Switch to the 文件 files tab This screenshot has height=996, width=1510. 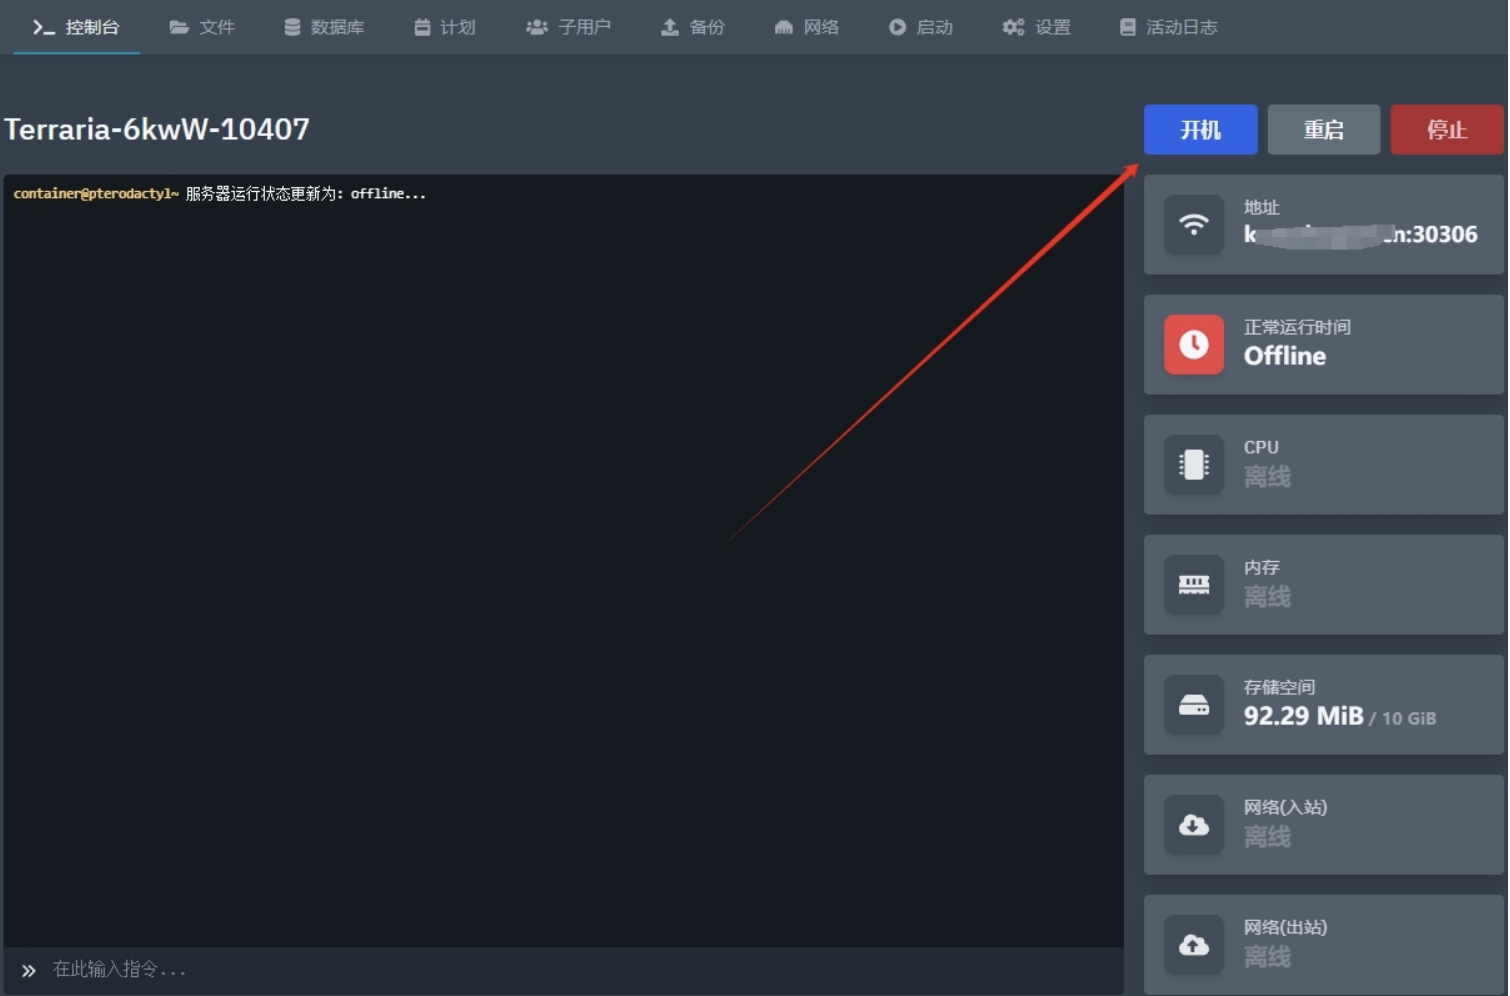[202, 27]
